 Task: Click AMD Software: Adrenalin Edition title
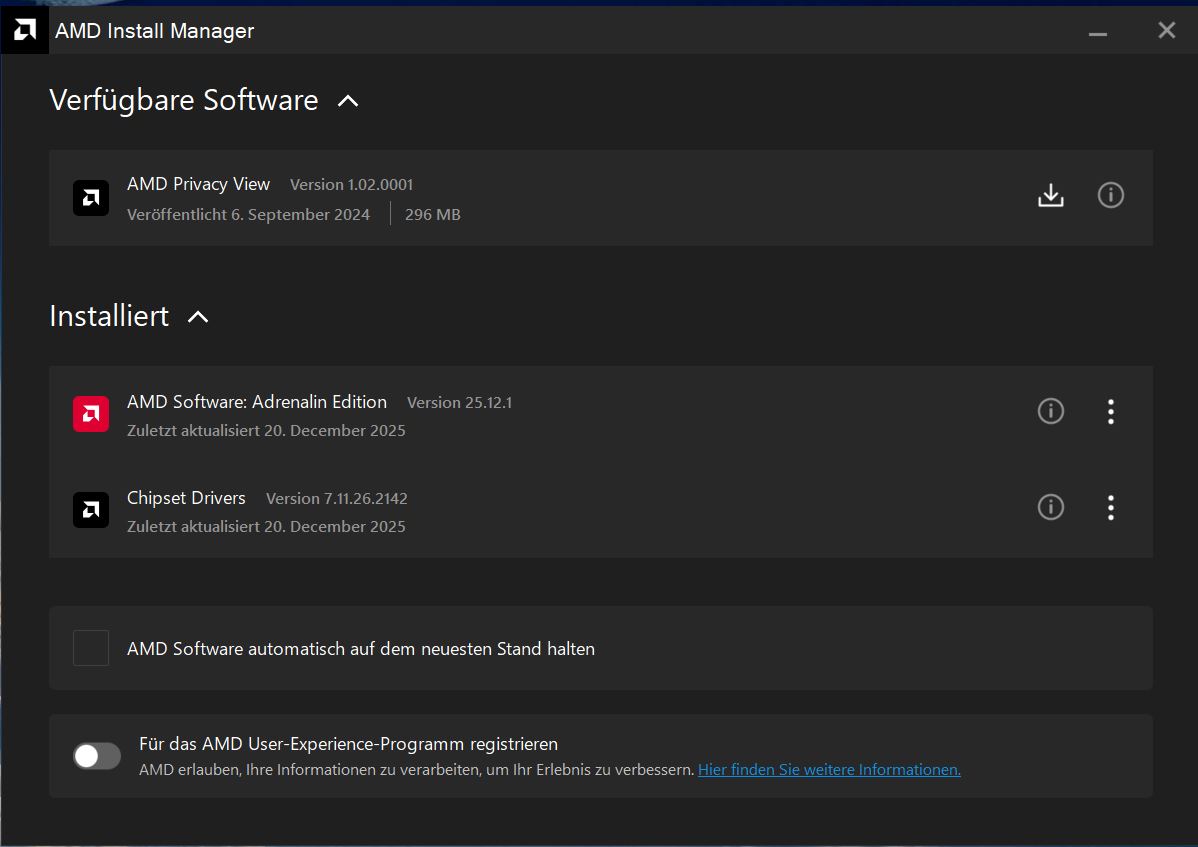(x=257, y=402)
